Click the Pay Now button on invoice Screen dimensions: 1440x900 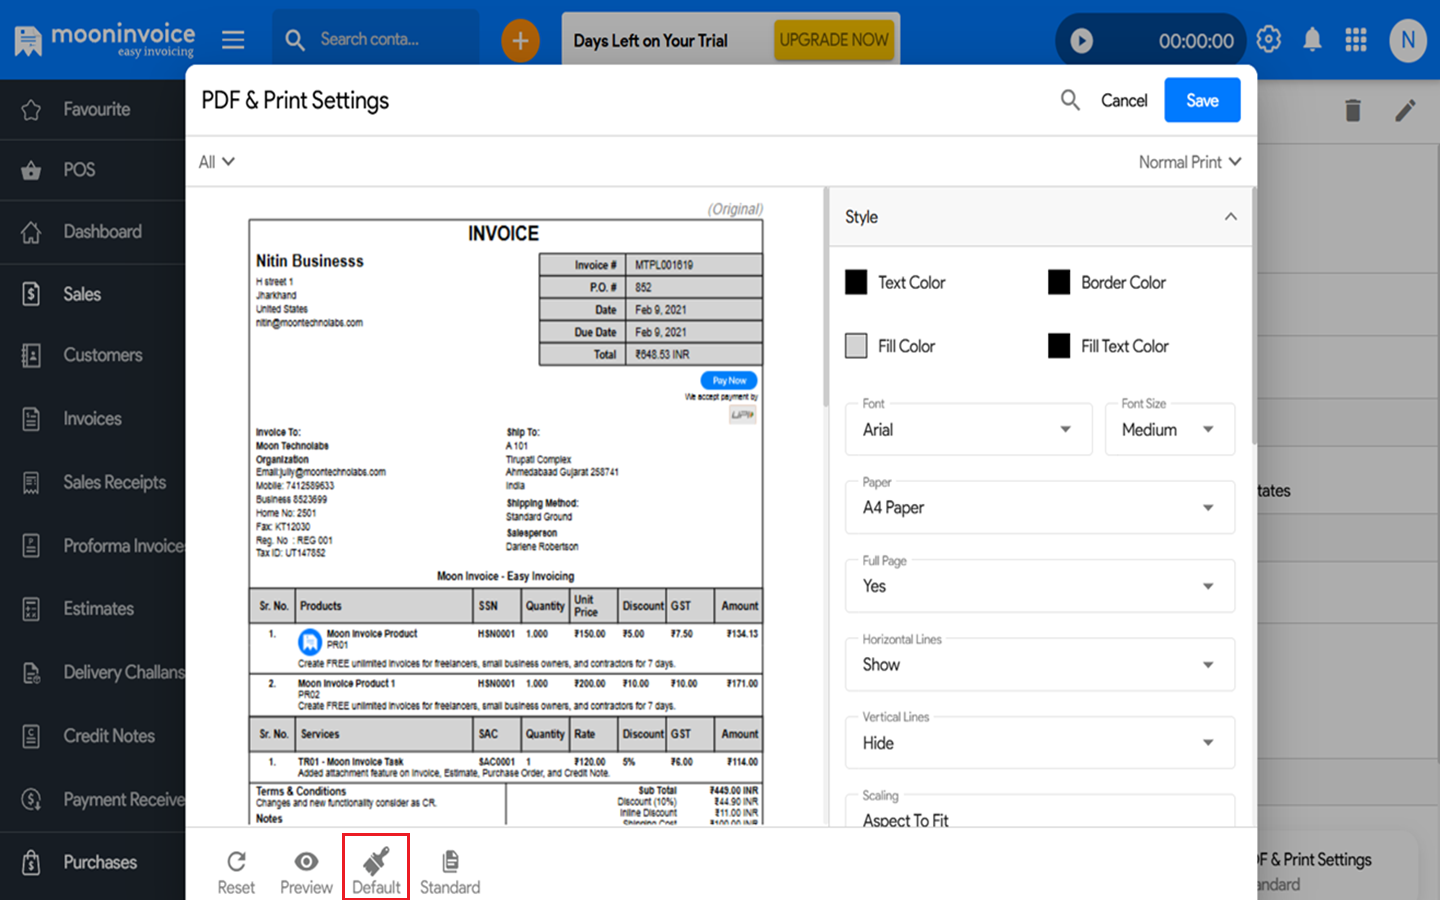[x=729, y=381]
